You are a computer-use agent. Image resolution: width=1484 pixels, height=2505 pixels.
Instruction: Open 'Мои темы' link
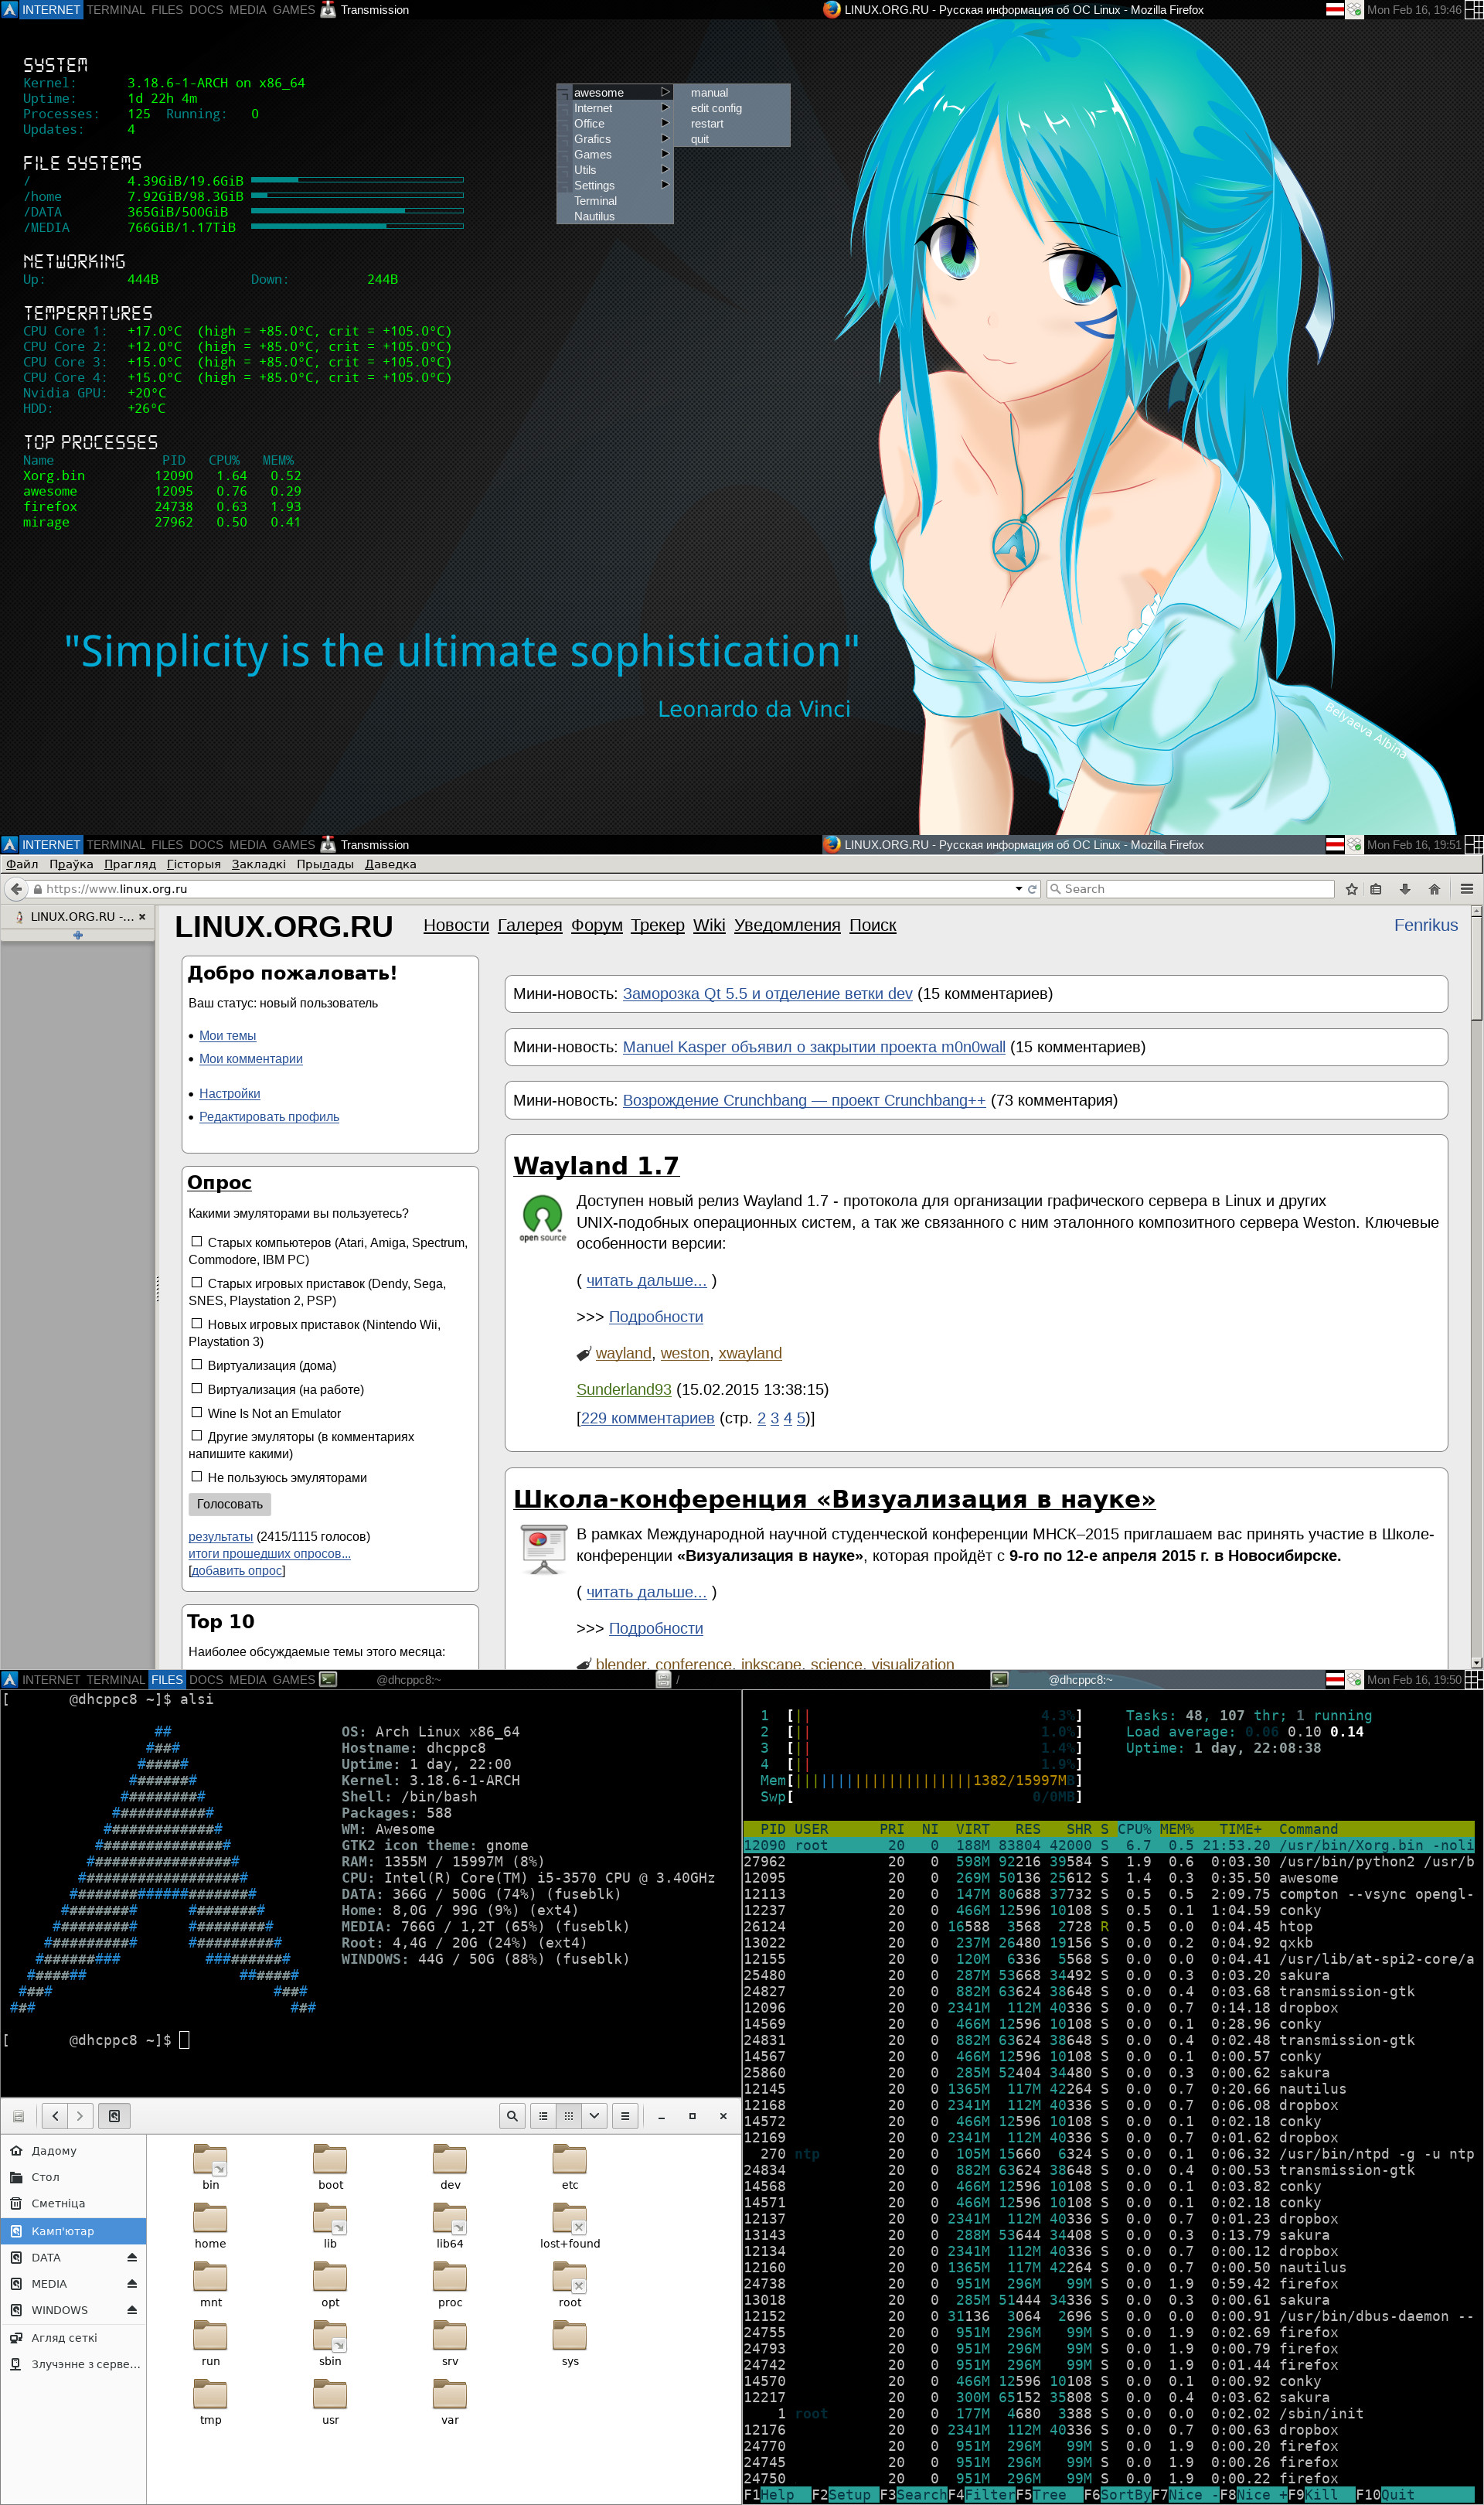[x=227, y=1035]
